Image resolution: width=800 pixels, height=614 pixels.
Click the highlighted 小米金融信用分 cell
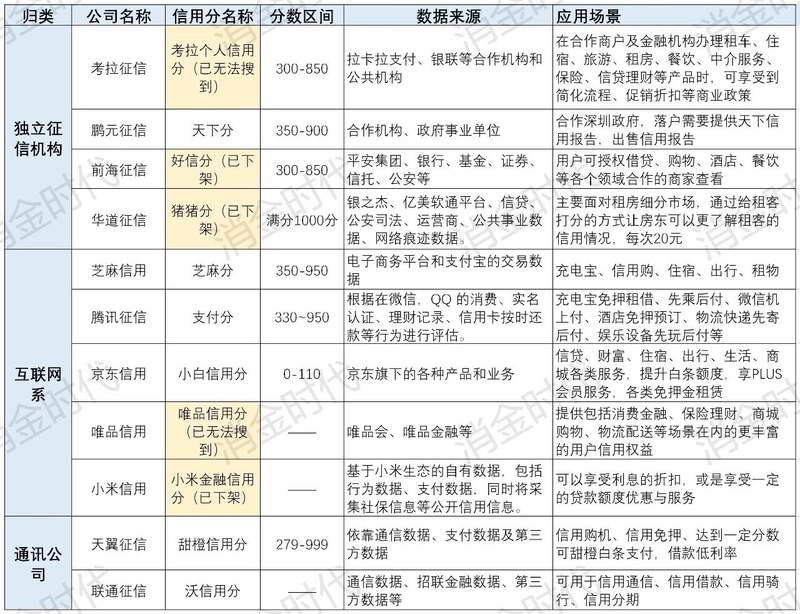point(212,487)
